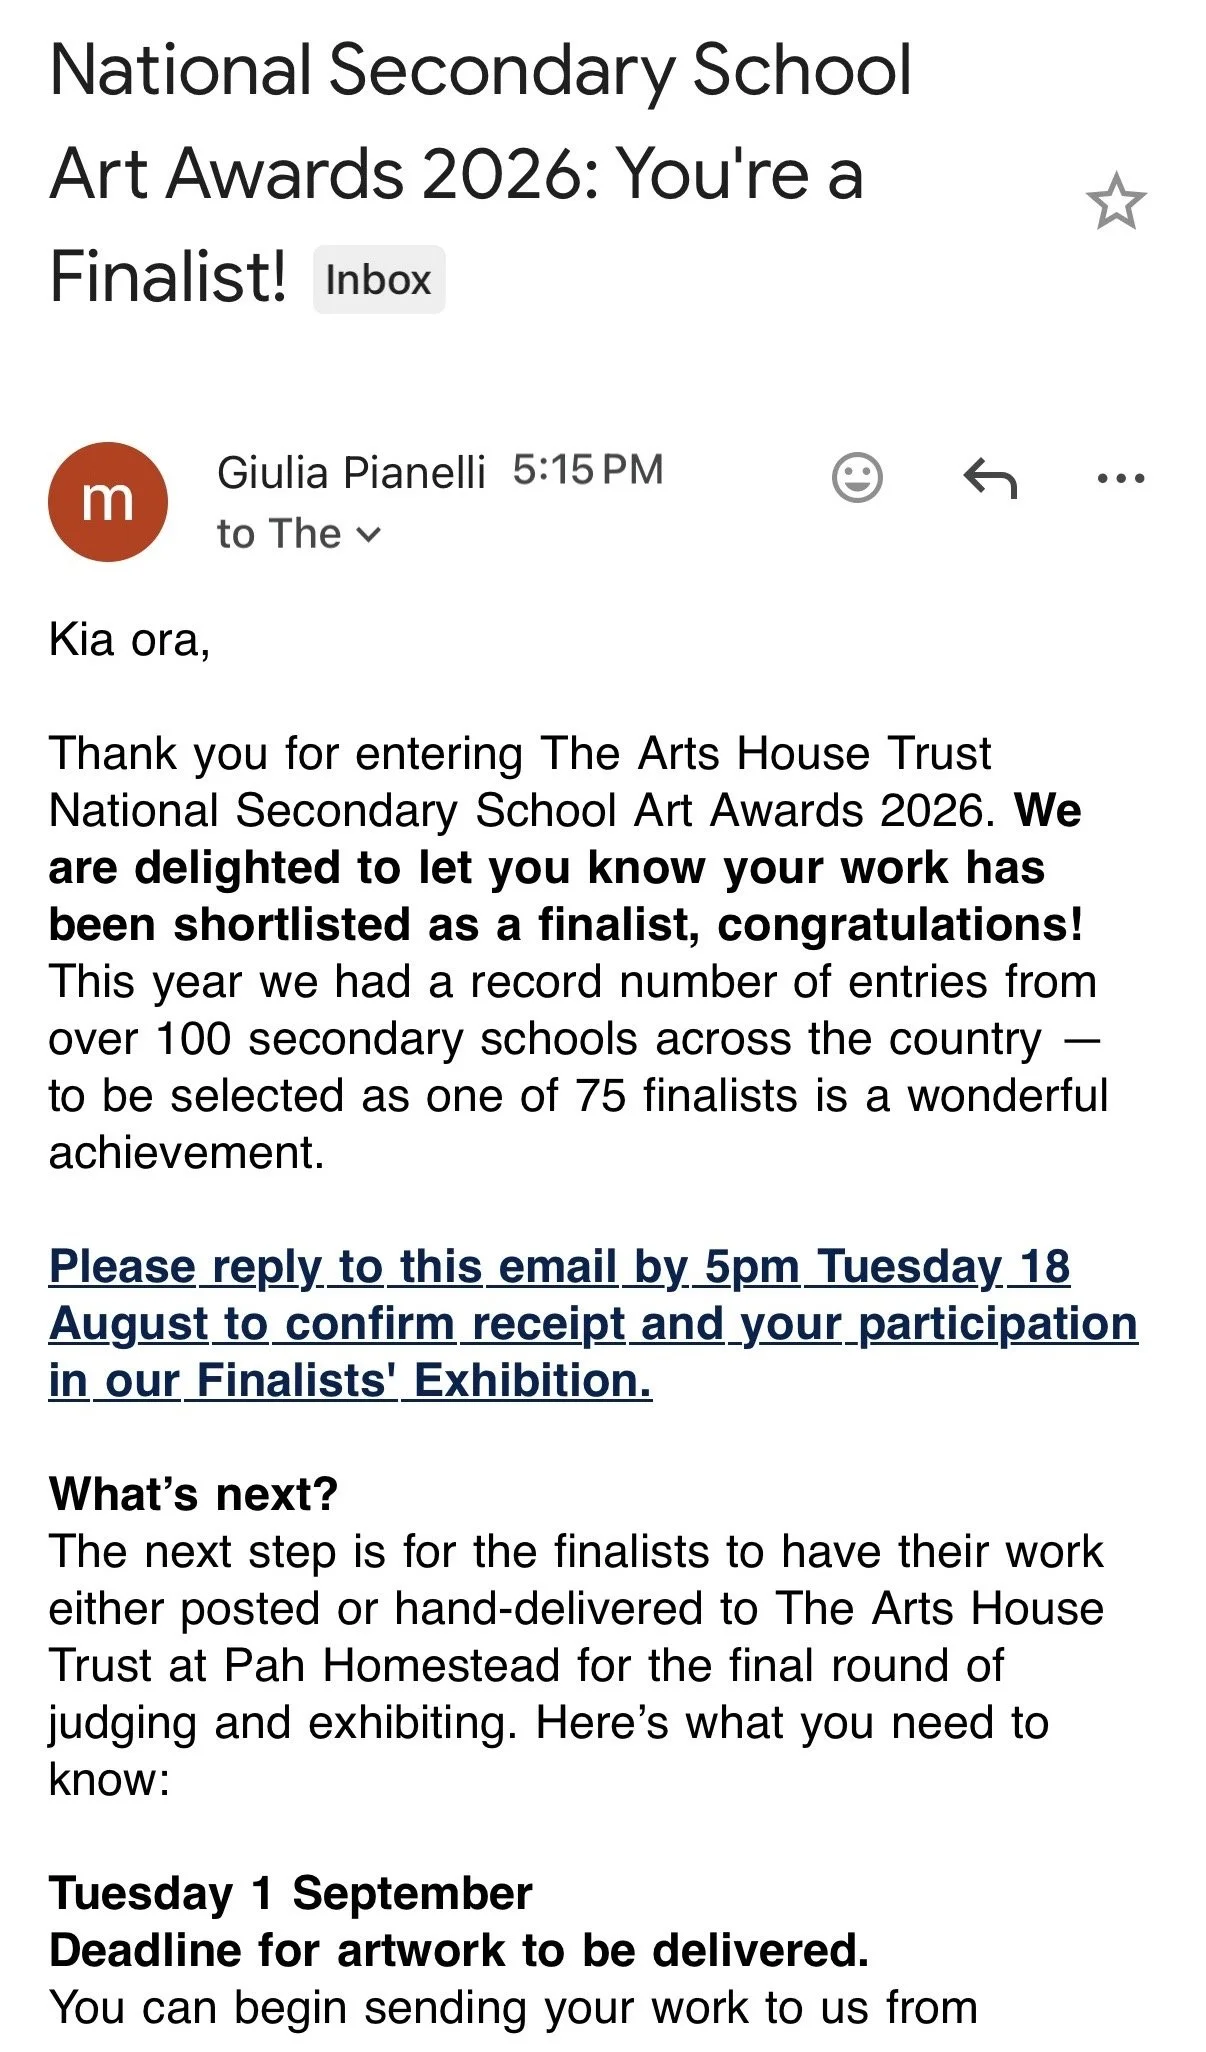The image size is (1206, 2052).
Task: Open the Inbox label chip
Action: [x=378, y=280]
